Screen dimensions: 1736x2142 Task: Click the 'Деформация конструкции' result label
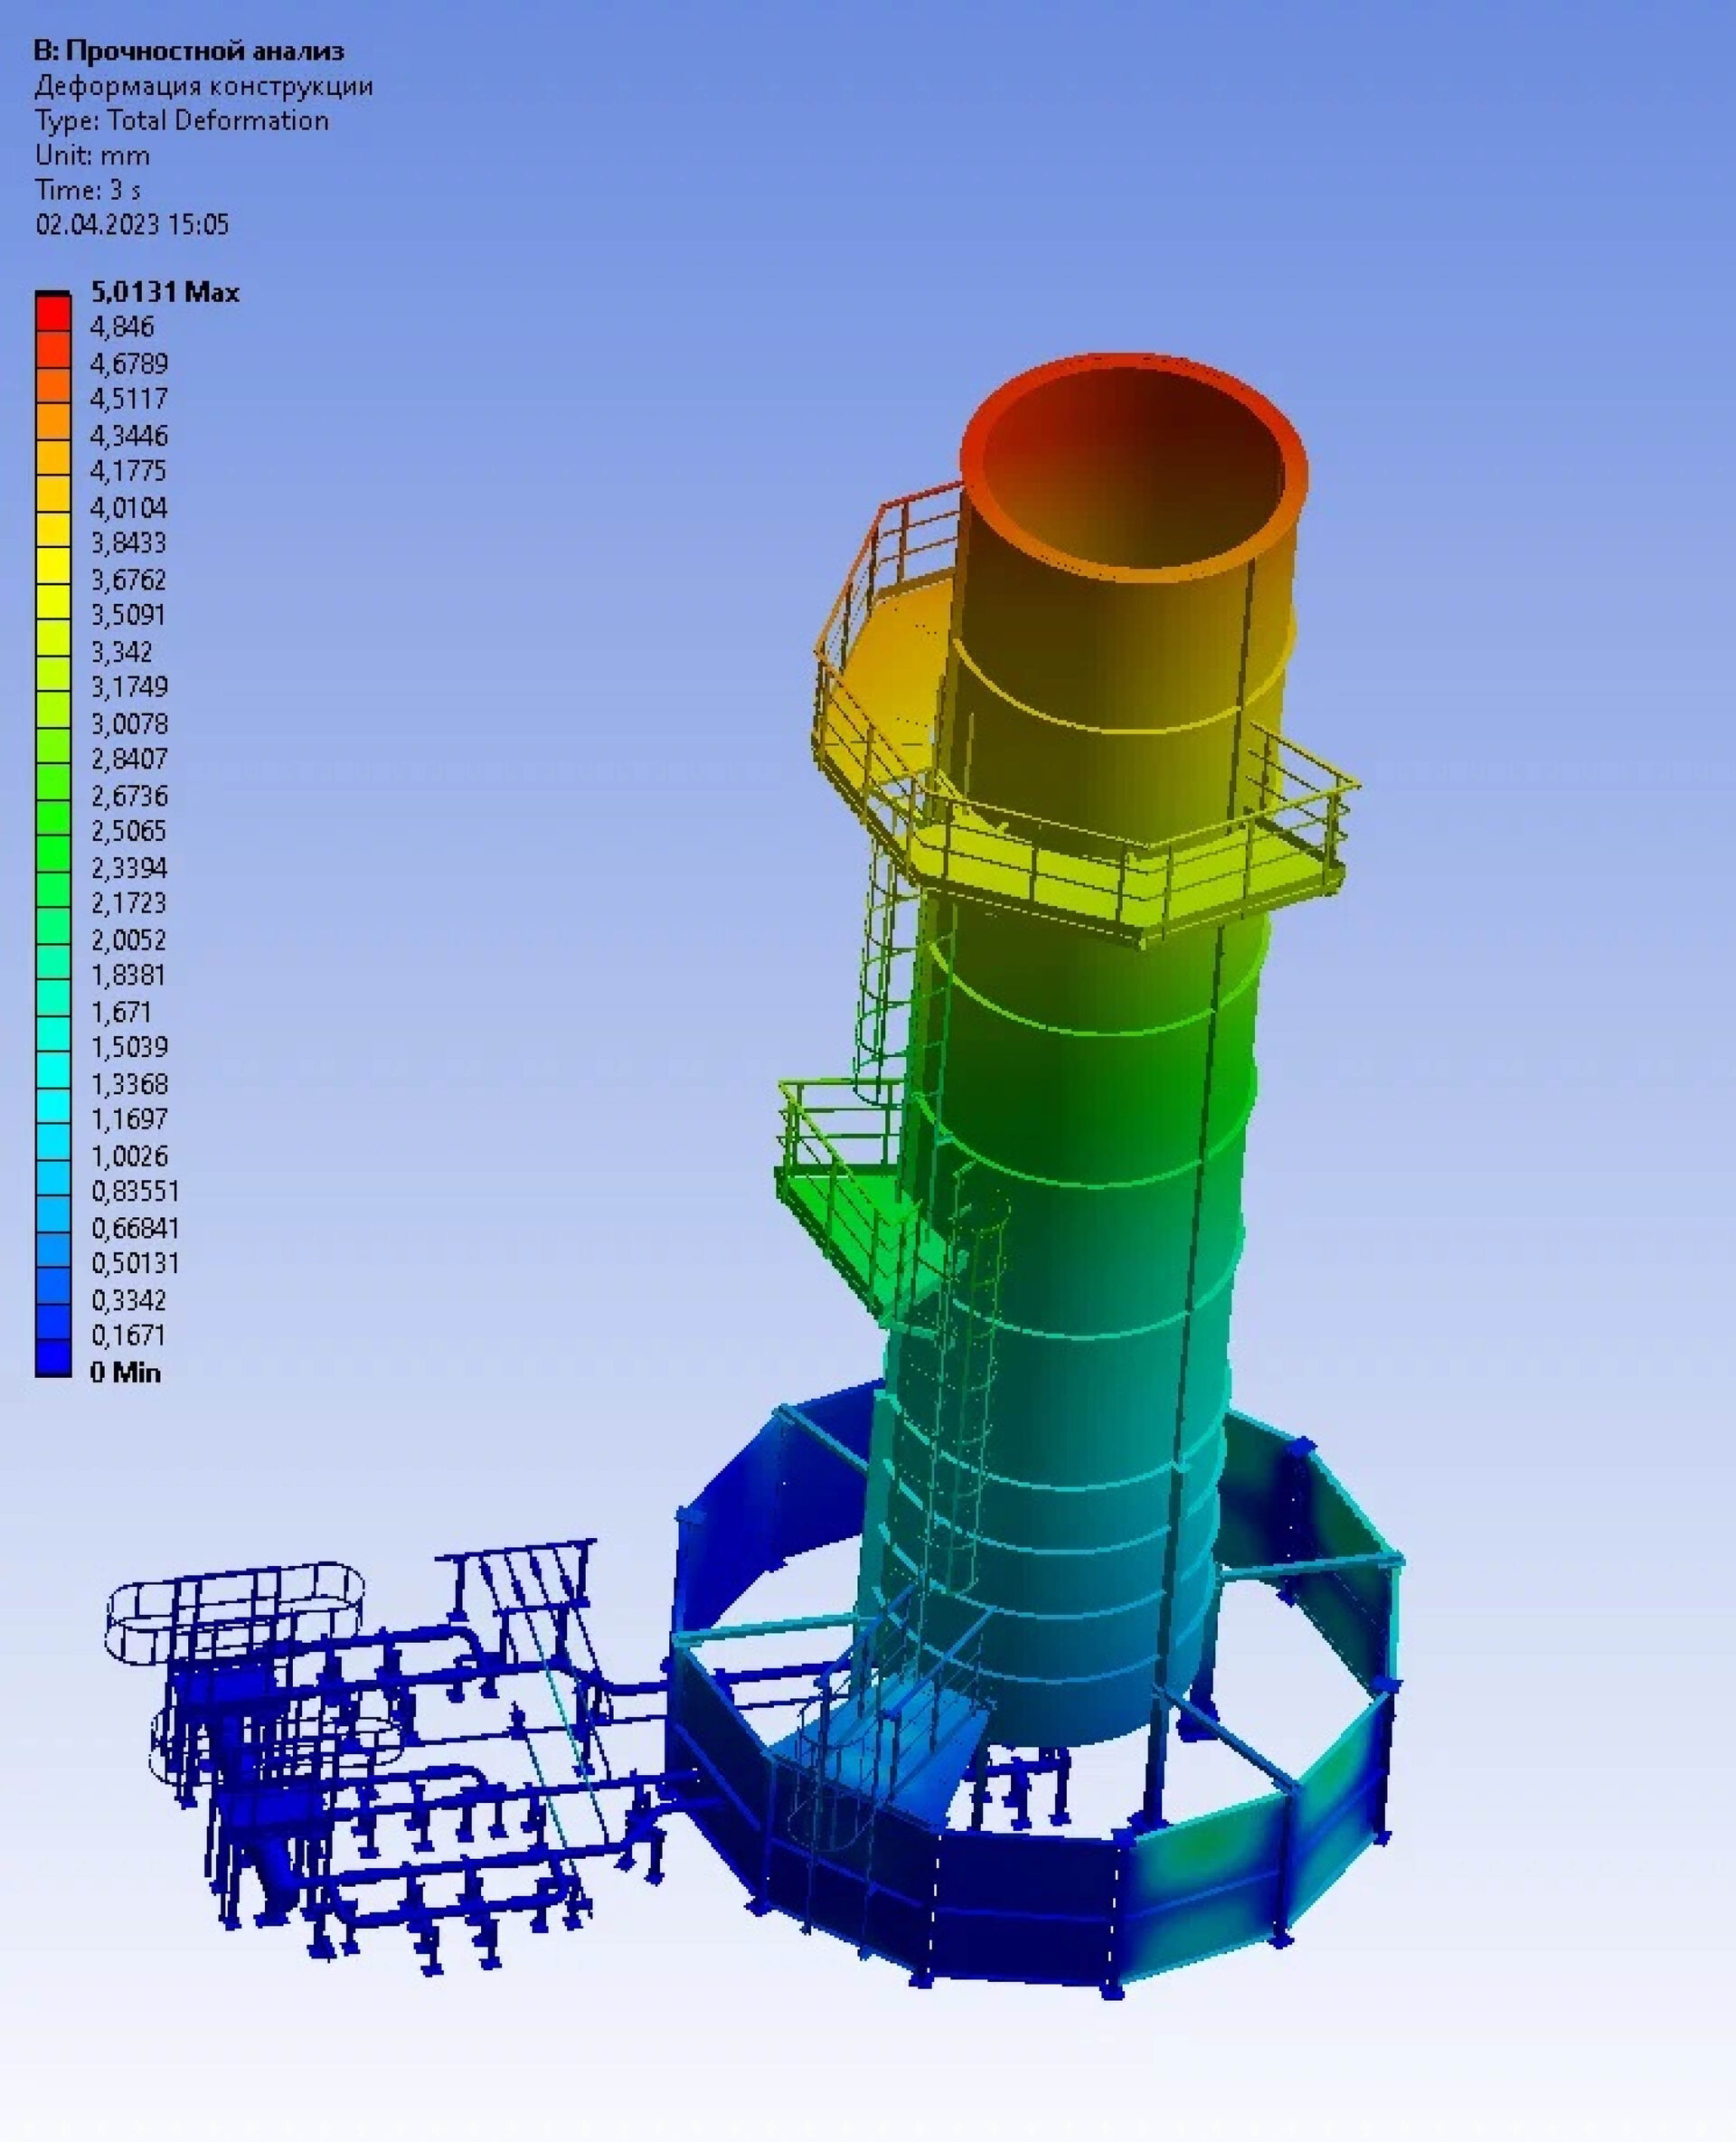point(204,86)
